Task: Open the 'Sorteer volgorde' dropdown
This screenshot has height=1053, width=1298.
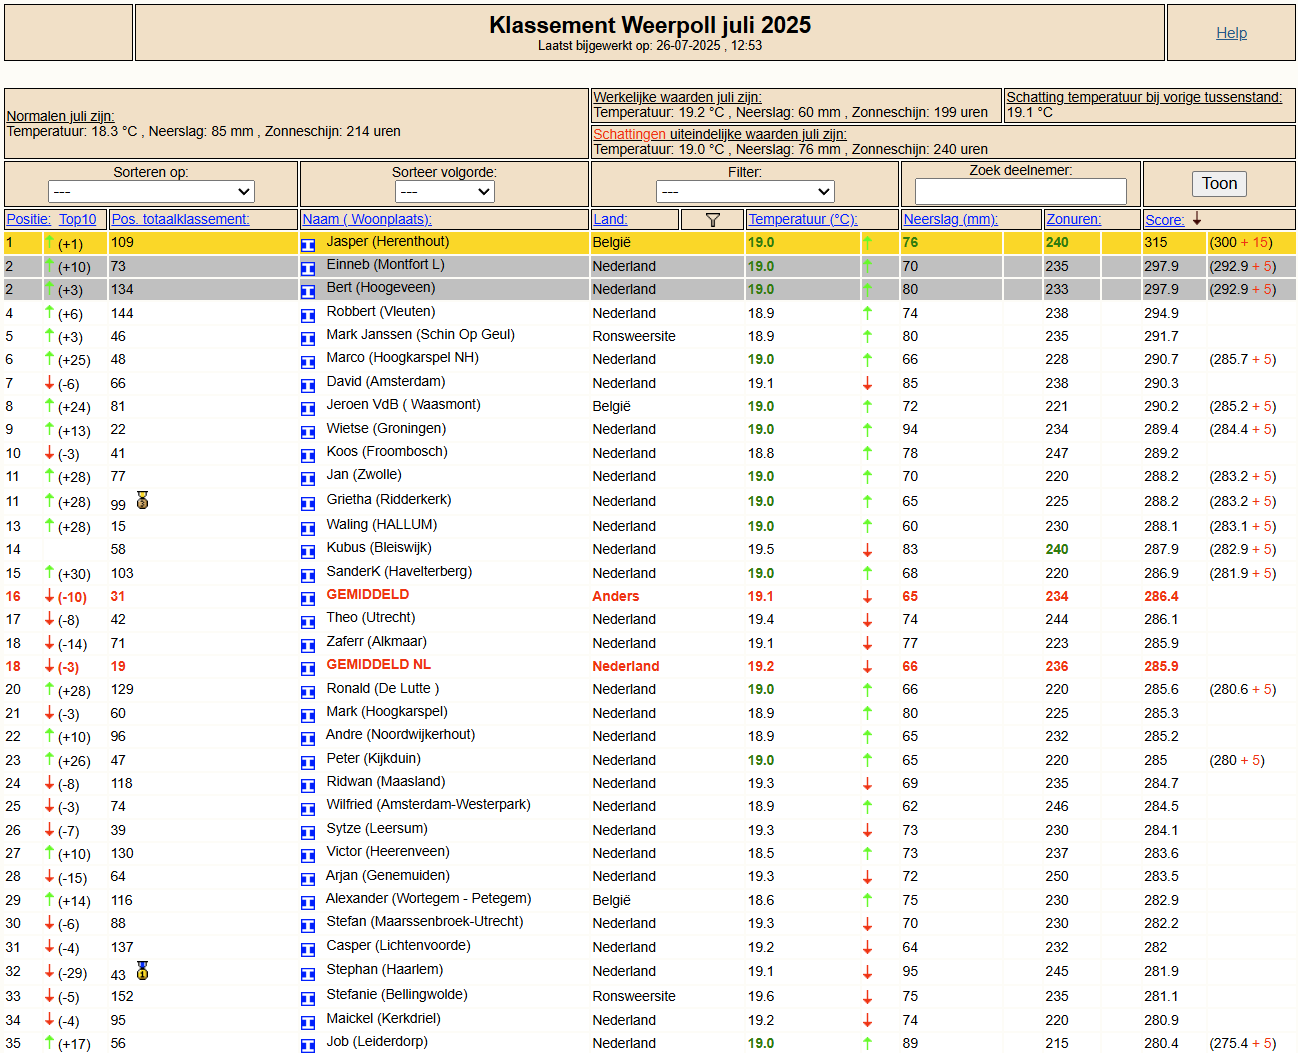Action: (444, 191)
